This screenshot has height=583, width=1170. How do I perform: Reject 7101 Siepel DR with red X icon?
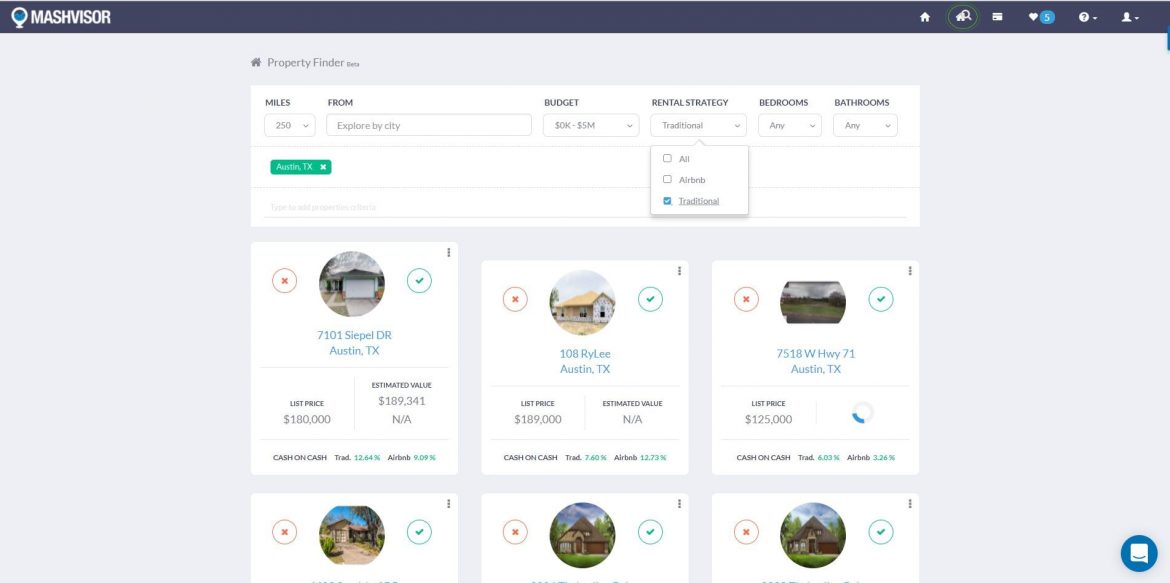tap(285, 281)
